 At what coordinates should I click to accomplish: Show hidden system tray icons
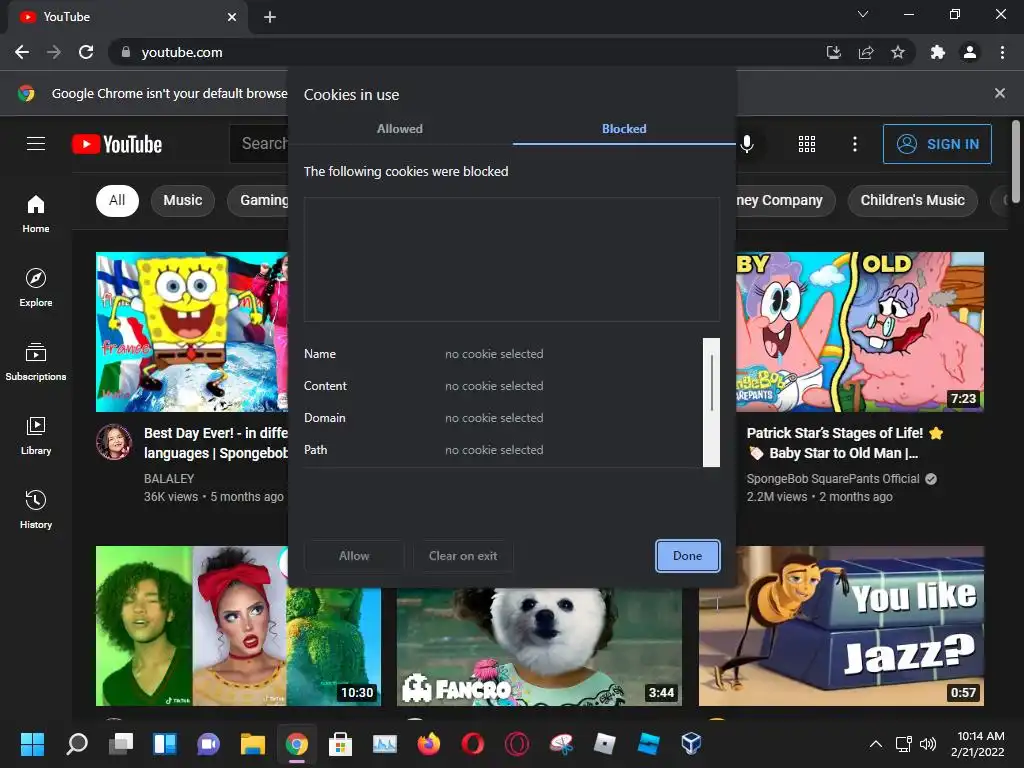[876, 744]
